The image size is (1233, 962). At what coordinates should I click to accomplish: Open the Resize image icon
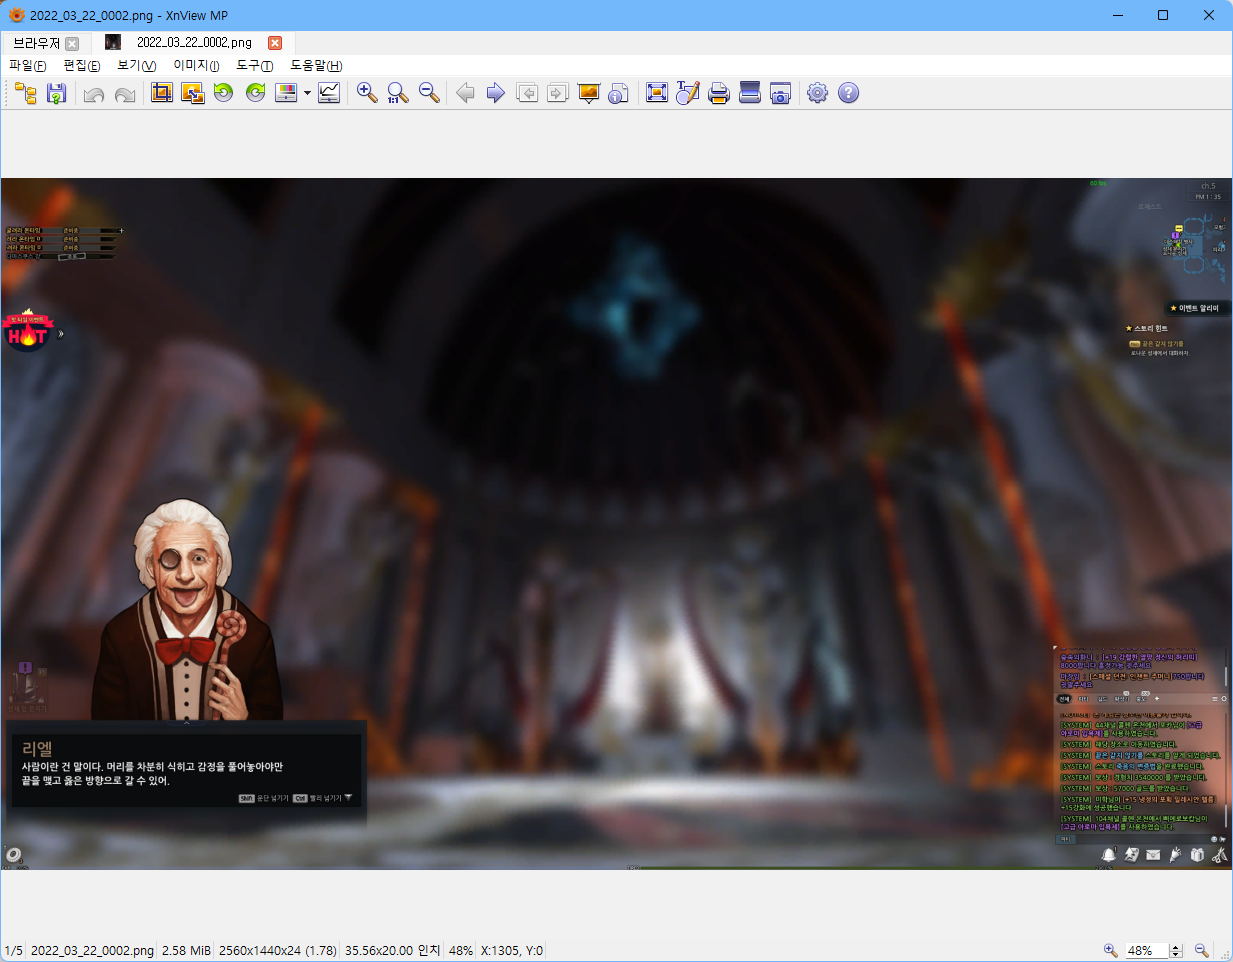(193, 93)
